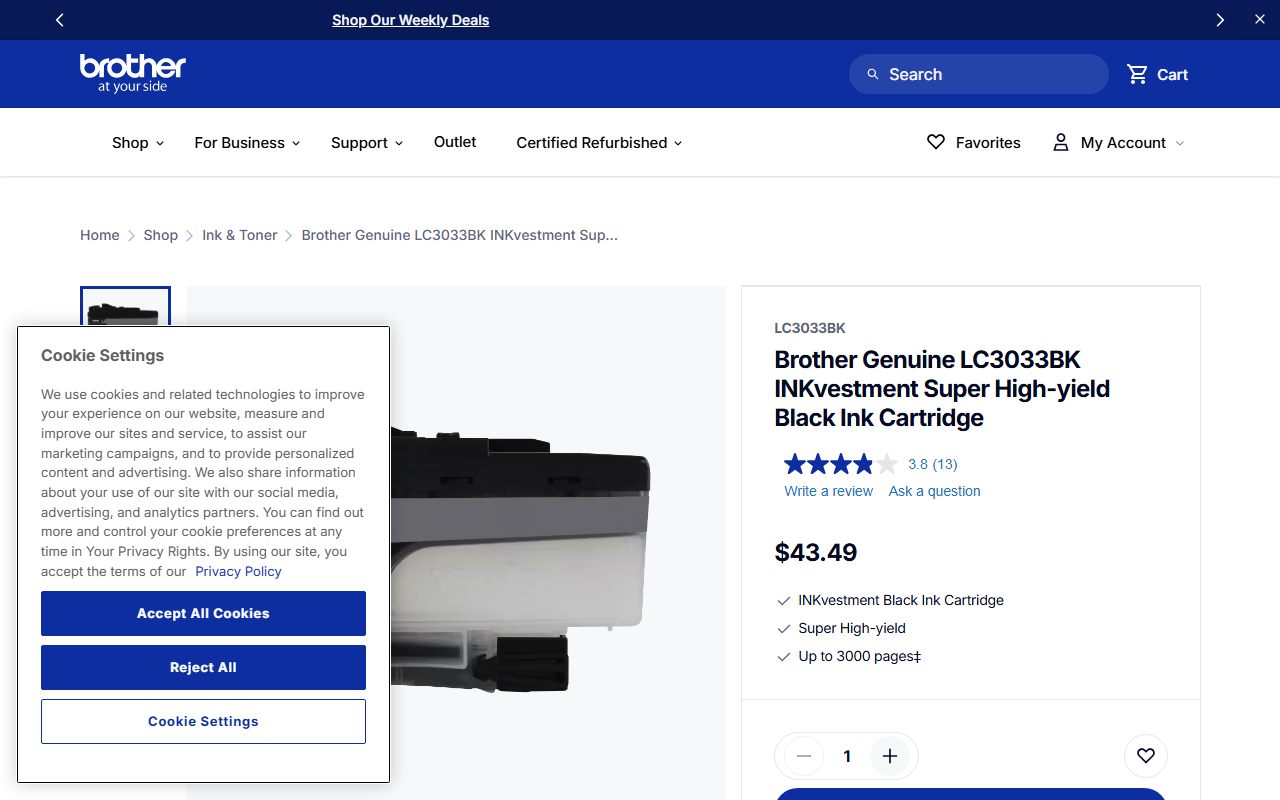Image resolution: width=1280 pixels, height=800 pixels.
Task: Open the Cart text link
Action: coord(1173,74)
